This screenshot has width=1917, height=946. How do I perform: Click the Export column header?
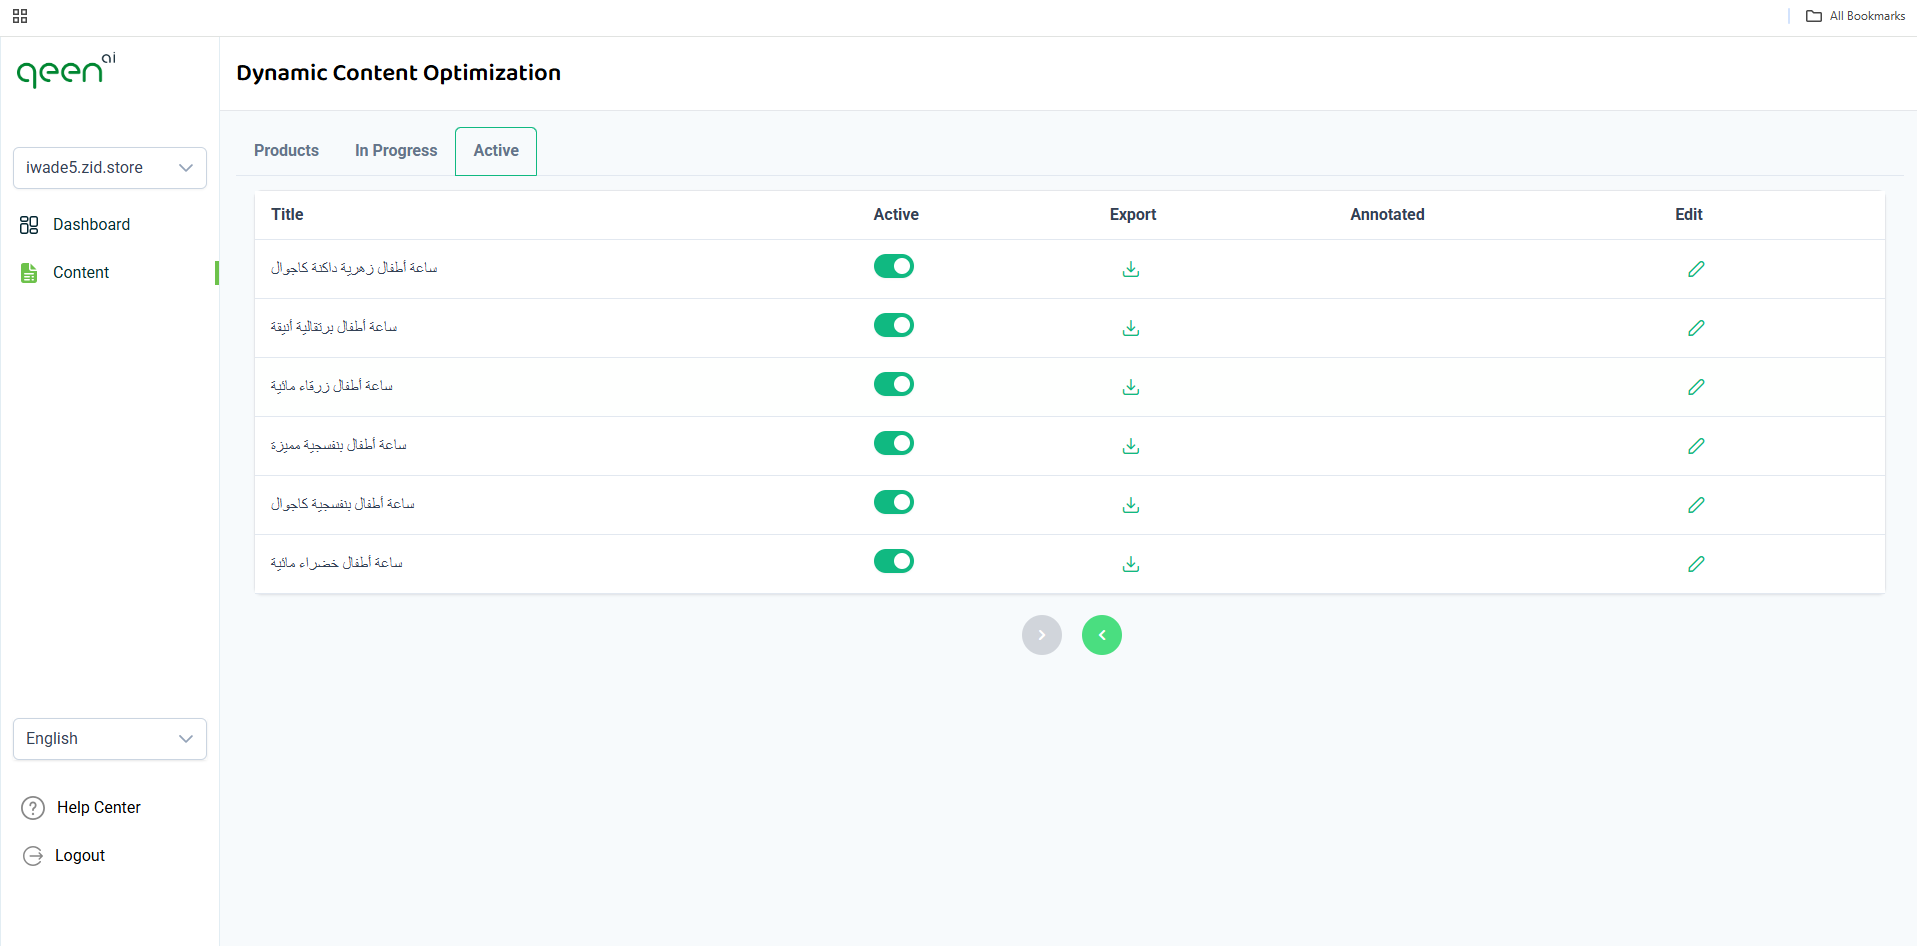pos(1133,215)
